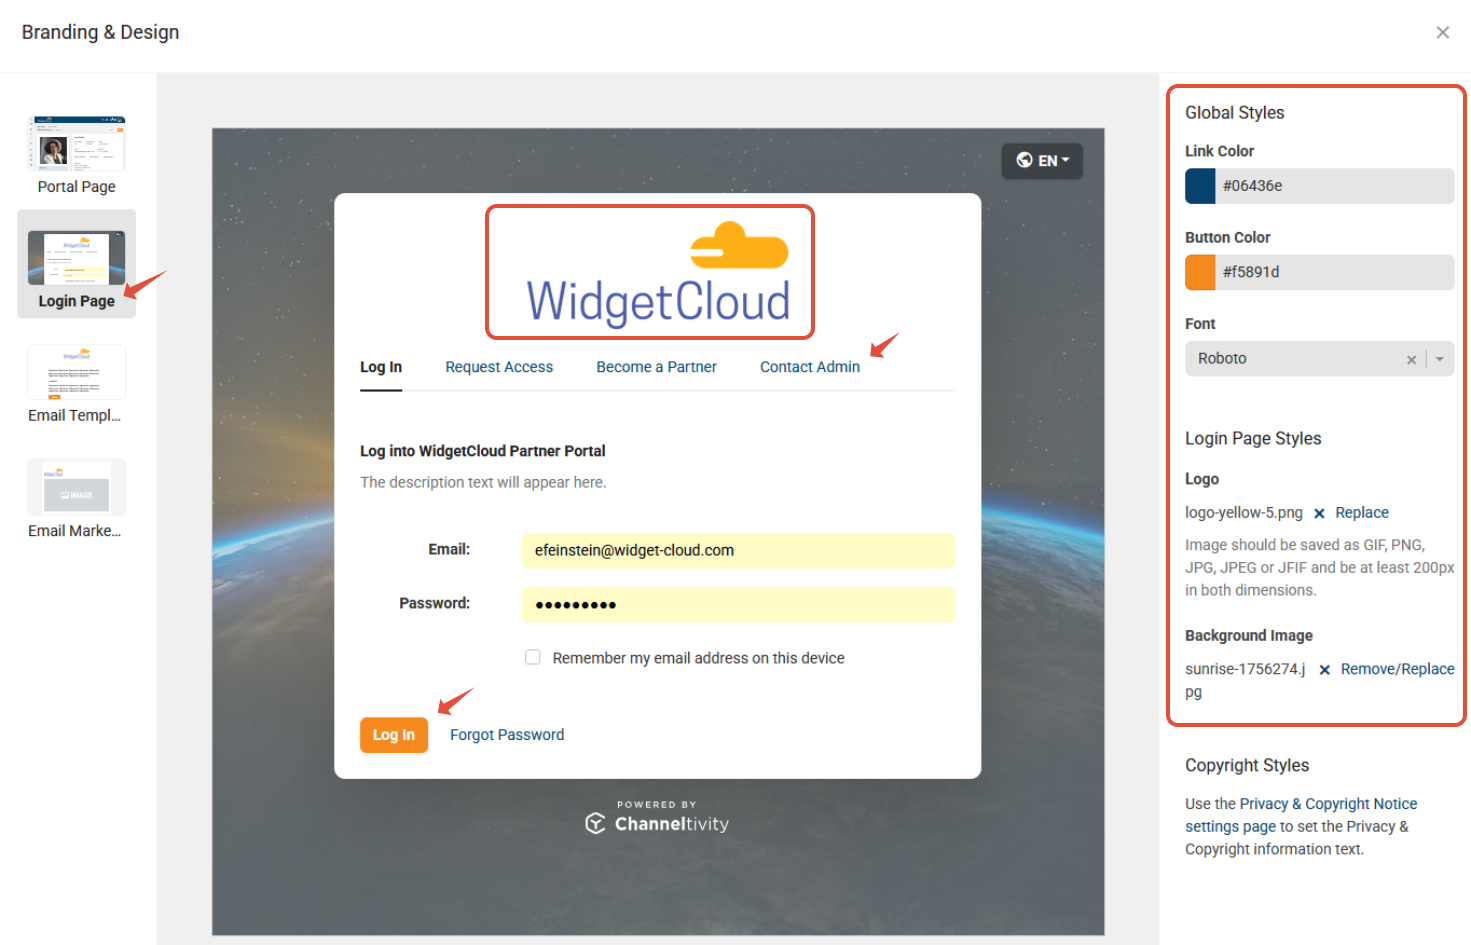The width and height of the screenshot is (1471, 945).
Task: Click the Password input field
Action: pos(738,604)
